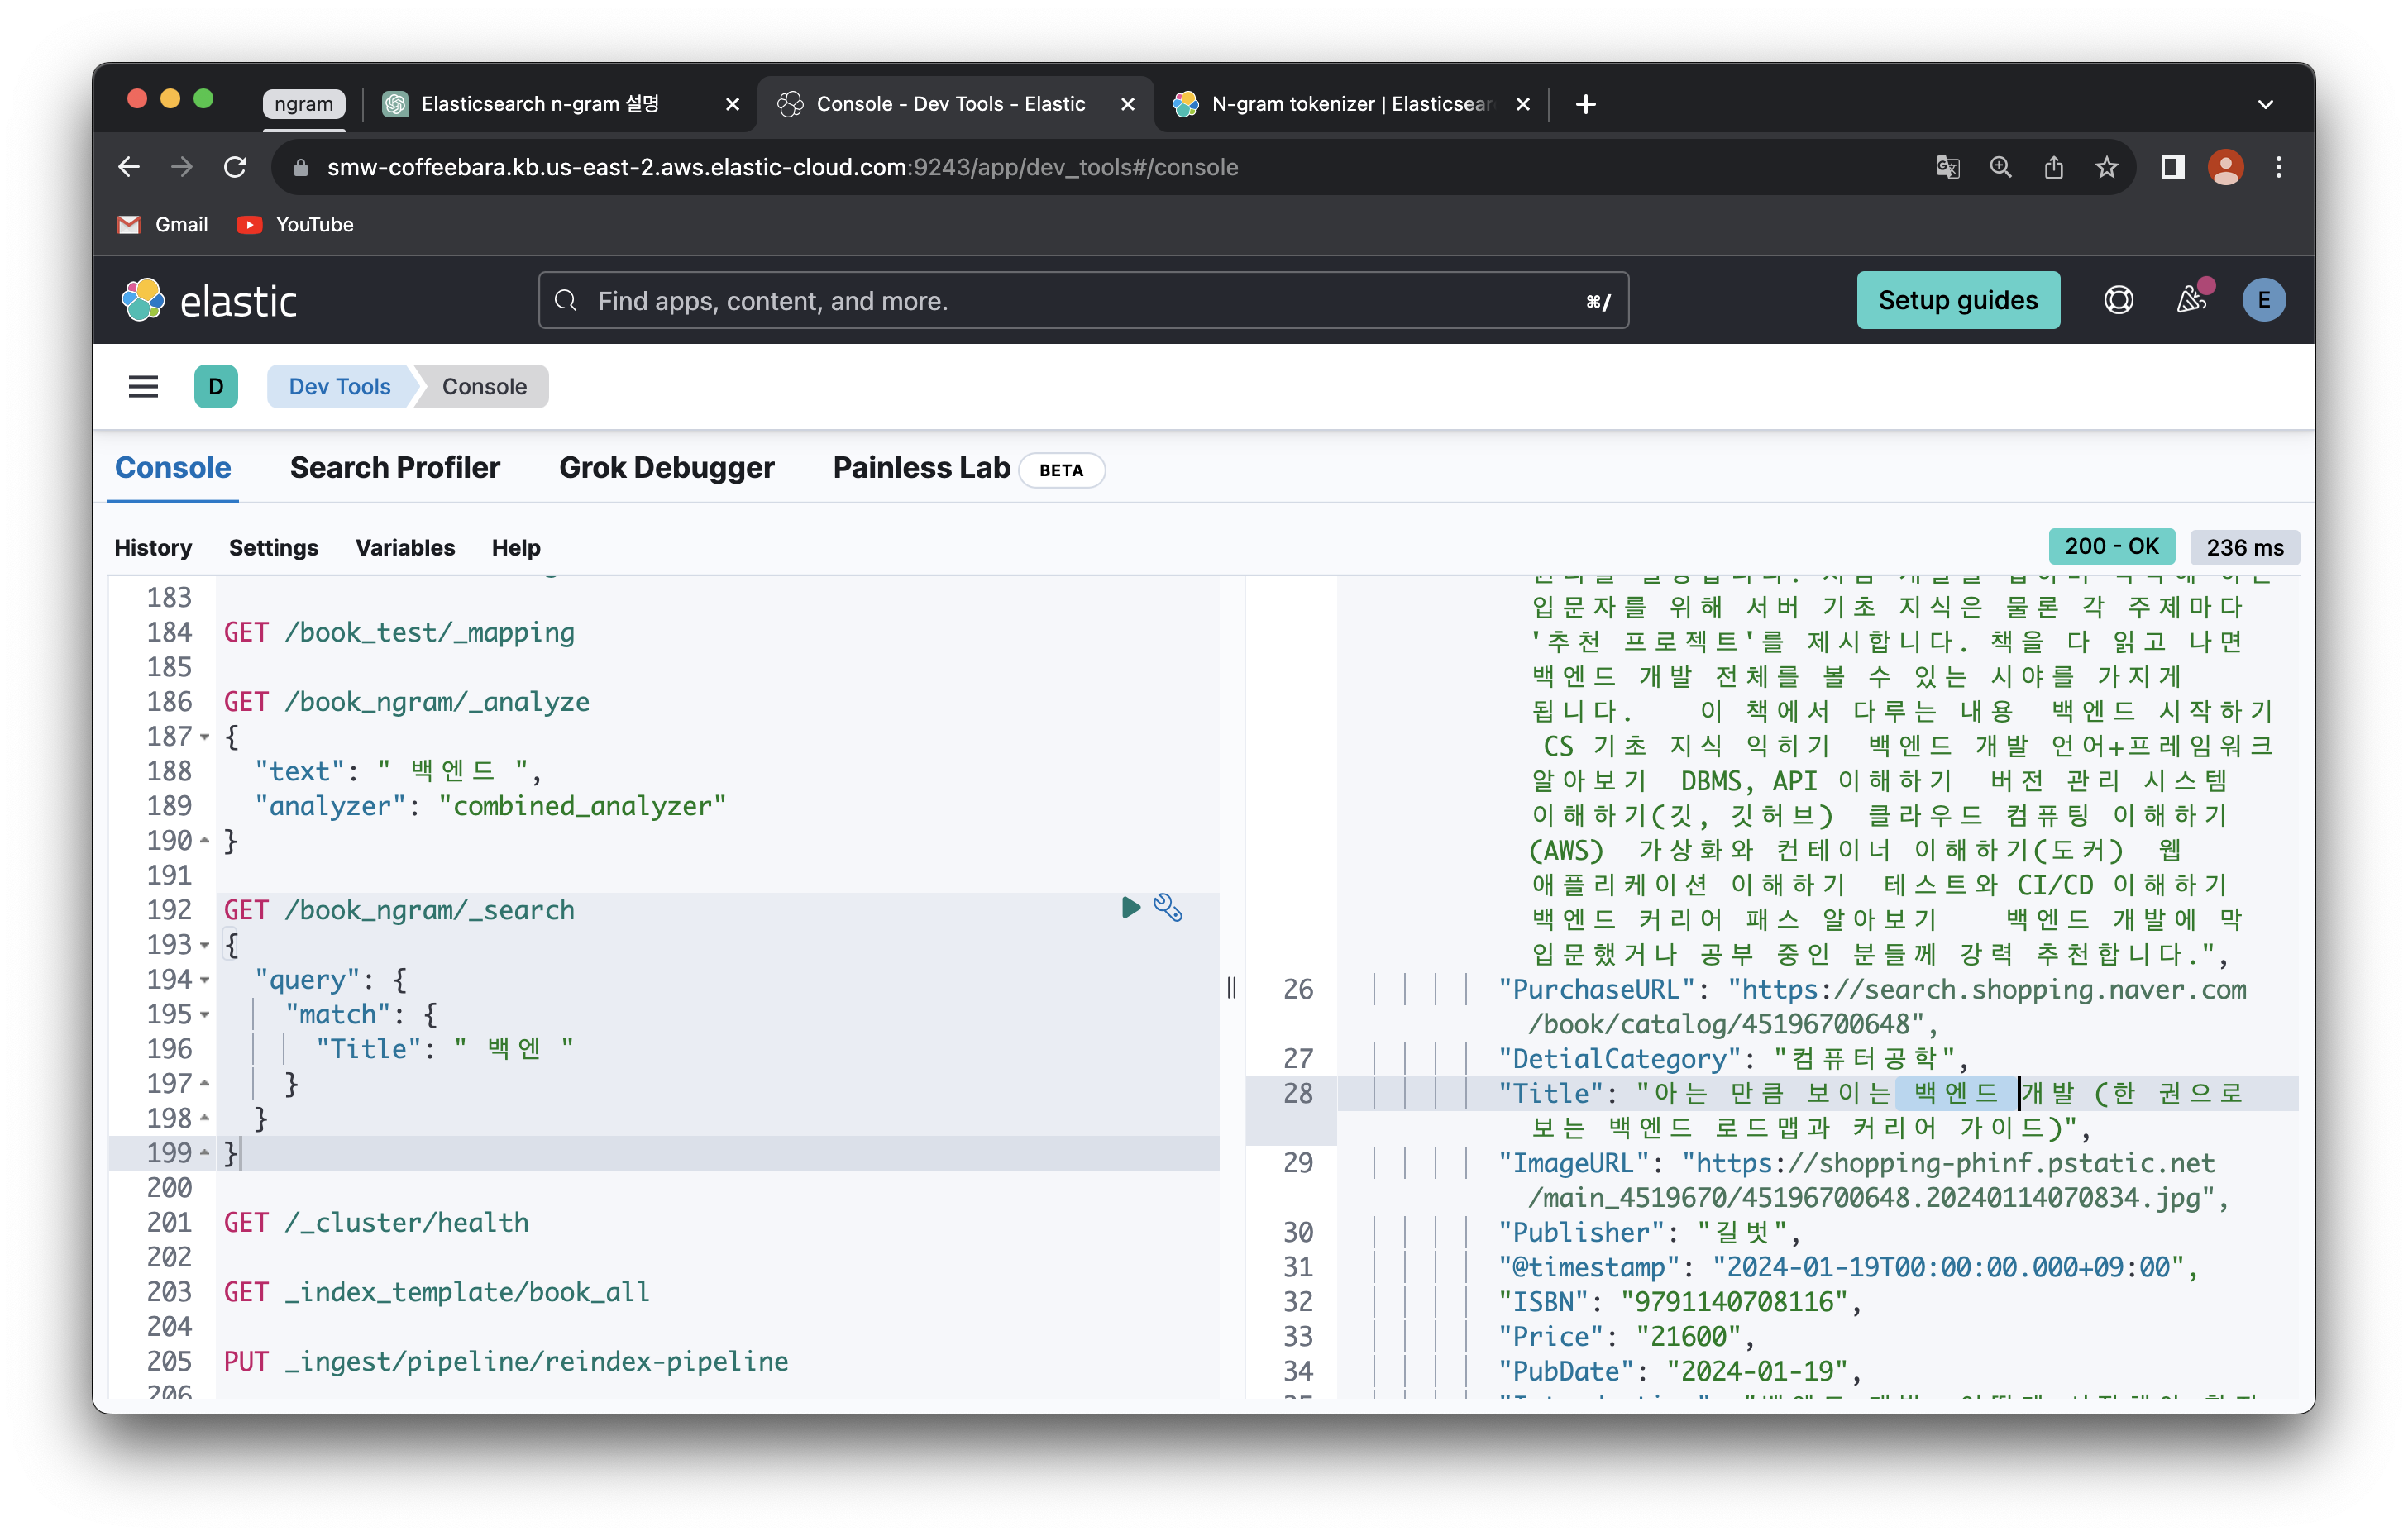Click the PUT _ingest/pipeline/reindex-pipeline line
The width and height of the screenshot is (2408, 1536).
(x=506, y=1362)
